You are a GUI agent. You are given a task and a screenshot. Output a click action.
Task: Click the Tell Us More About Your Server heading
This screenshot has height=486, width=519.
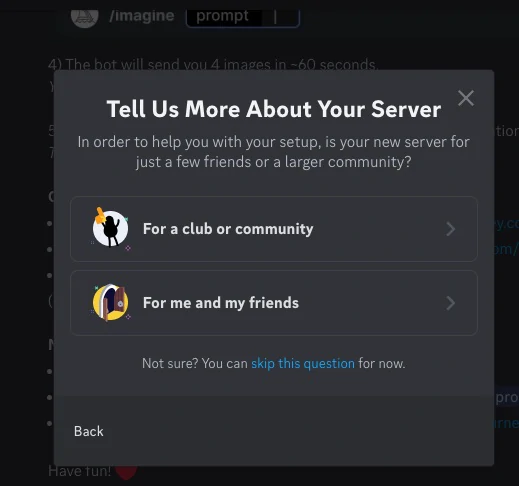(274, 109)
